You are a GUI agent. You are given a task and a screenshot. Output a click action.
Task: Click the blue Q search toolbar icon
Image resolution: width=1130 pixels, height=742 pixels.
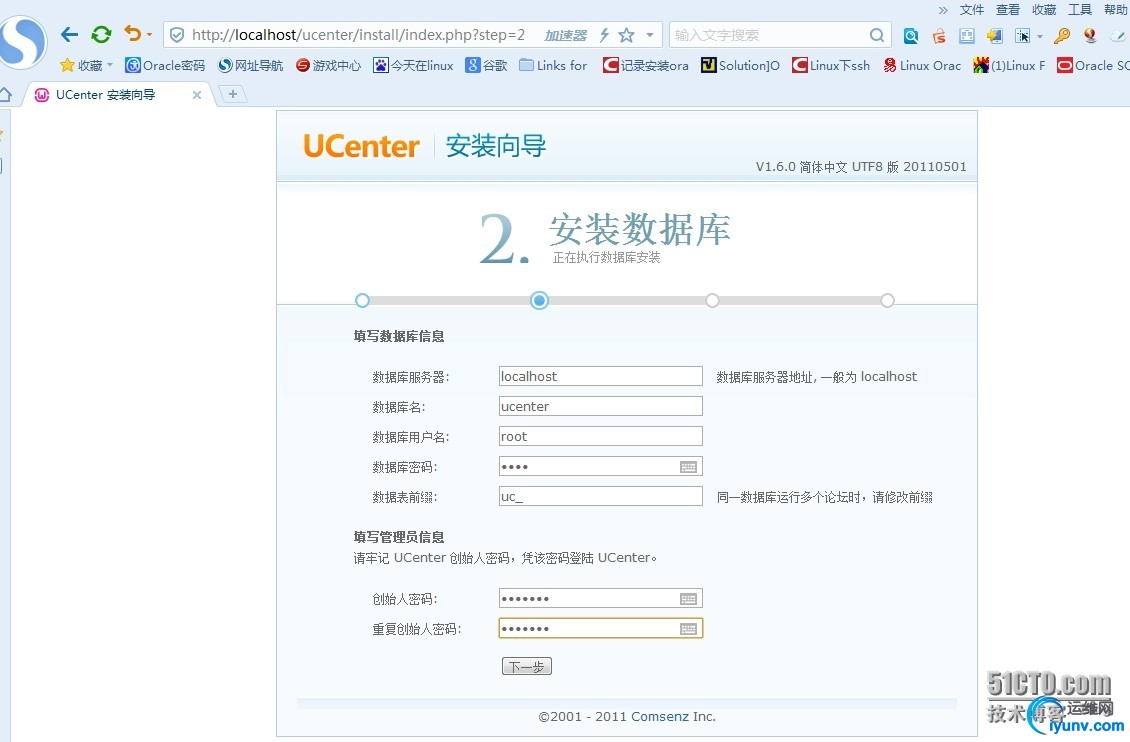(911, 35)
